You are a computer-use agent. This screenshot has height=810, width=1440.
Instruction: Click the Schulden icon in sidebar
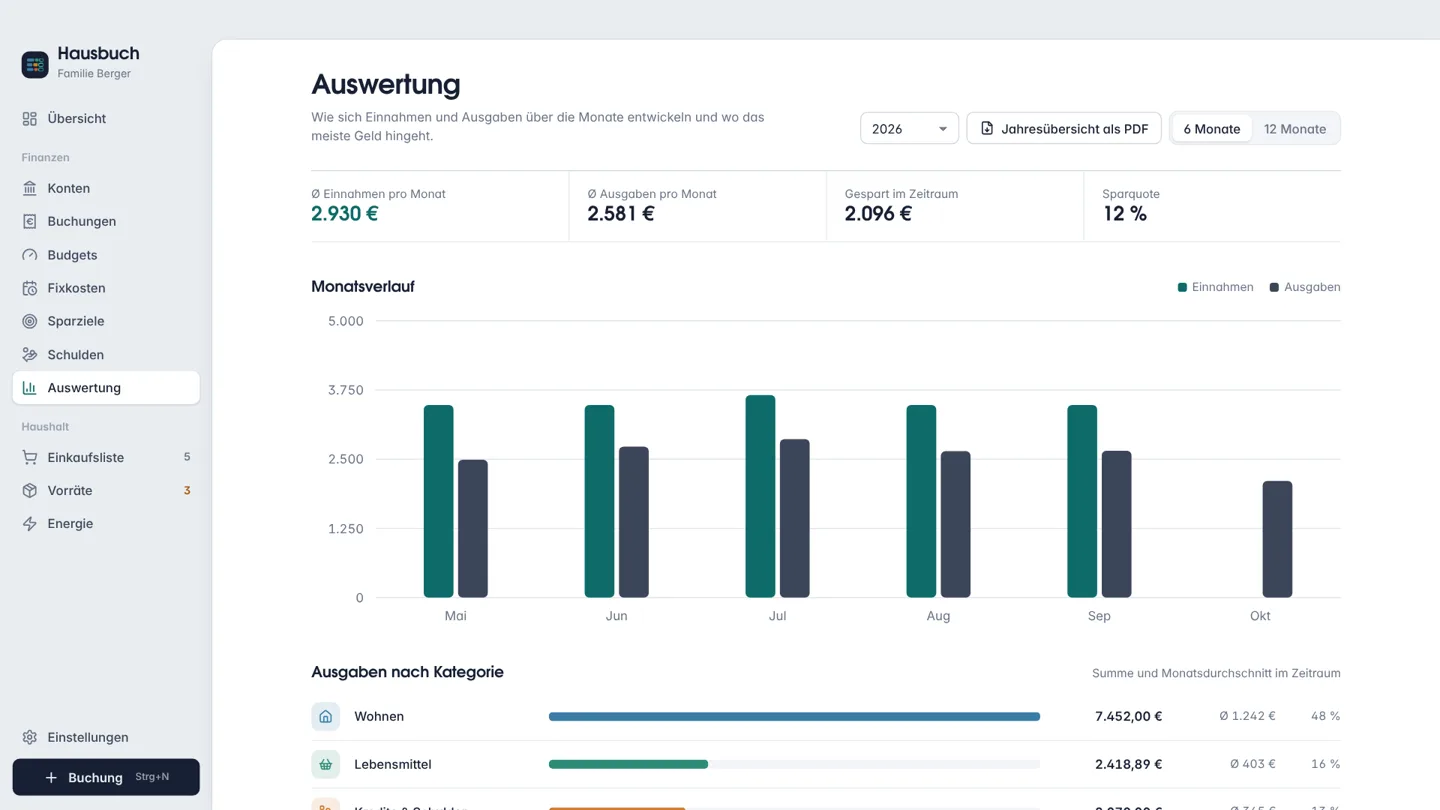30,355
